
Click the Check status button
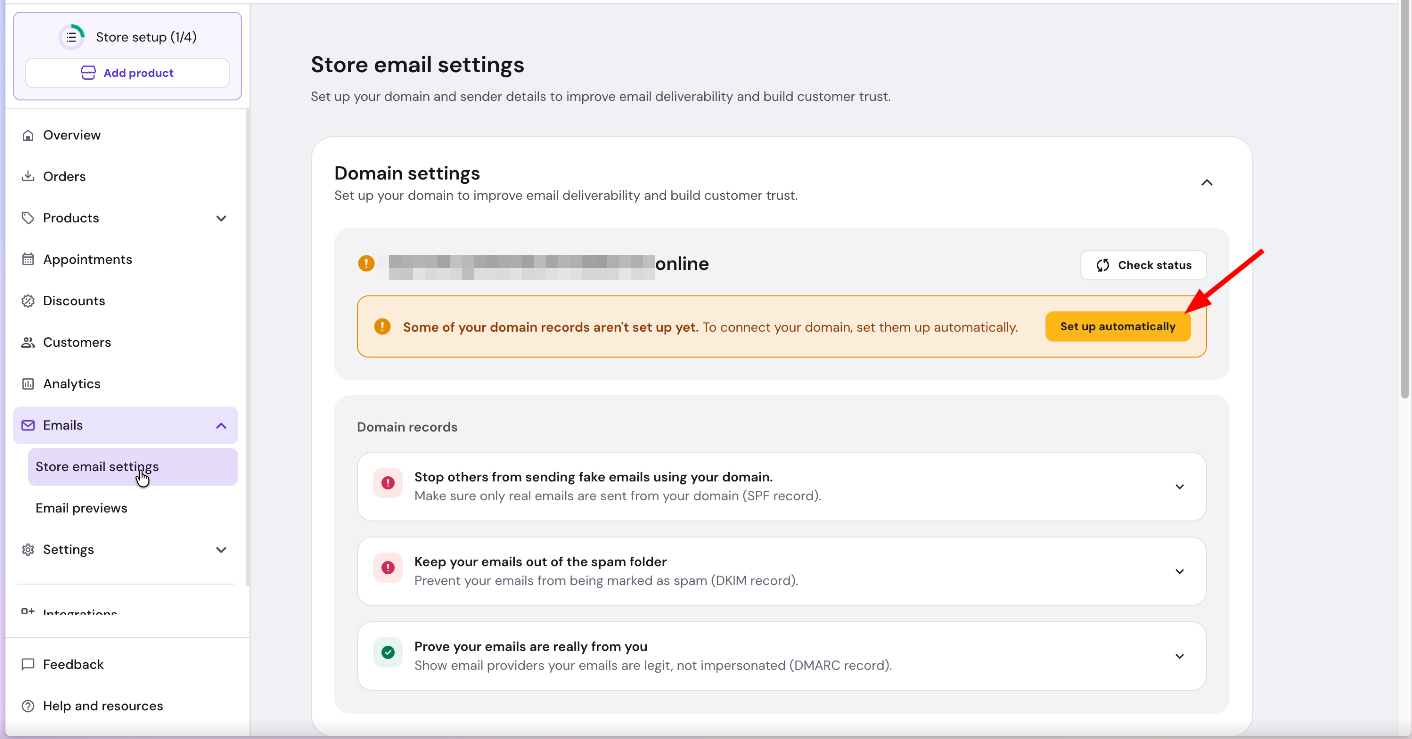(1143, 265)
